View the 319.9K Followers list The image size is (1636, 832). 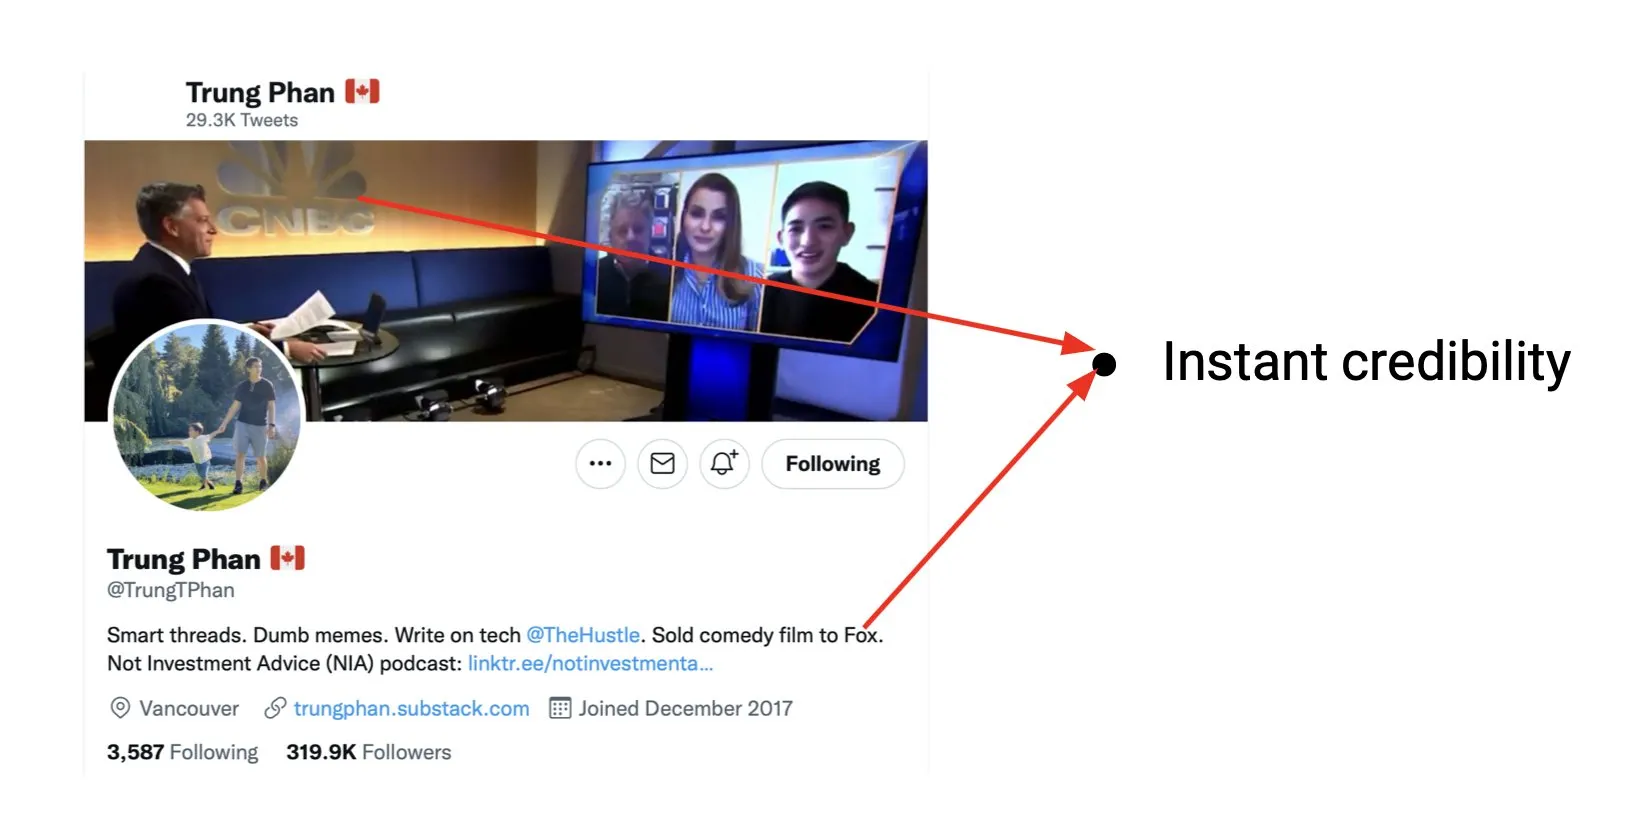point(368,752)
